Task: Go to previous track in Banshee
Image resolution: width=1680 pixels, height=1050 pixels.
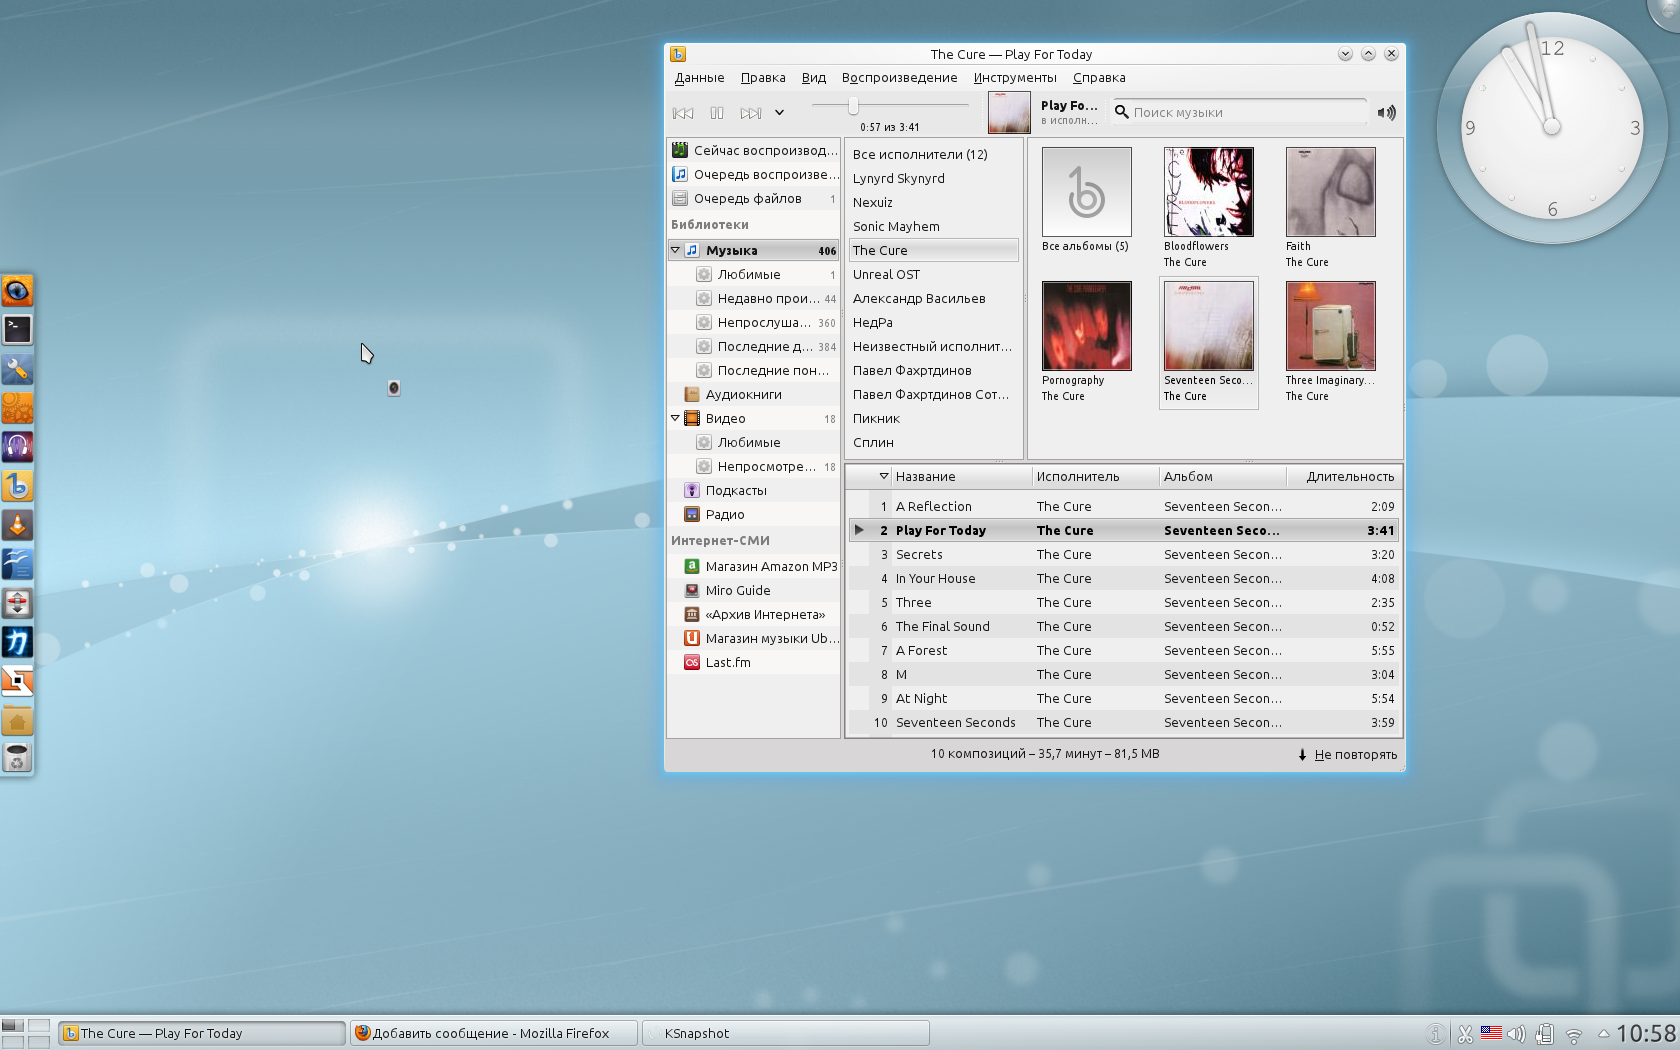Action: tap(683, 113)
